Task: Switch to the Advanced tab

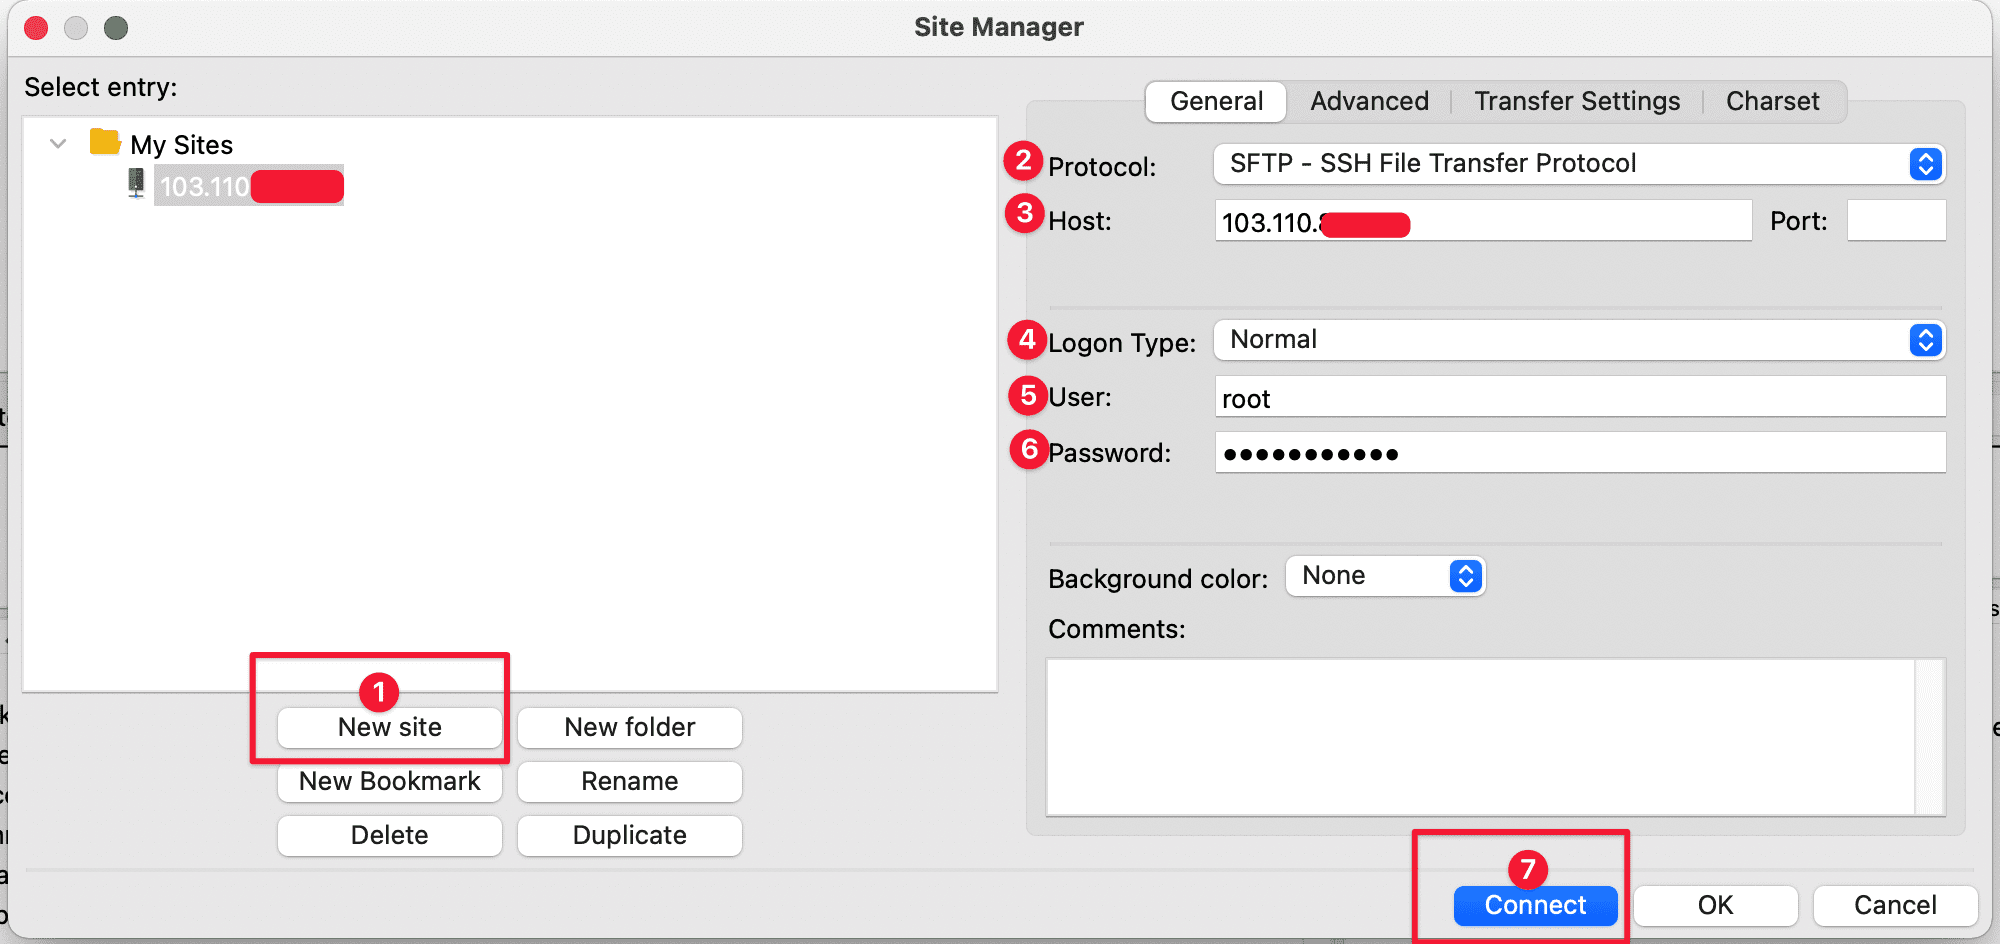Action: 1368,101
